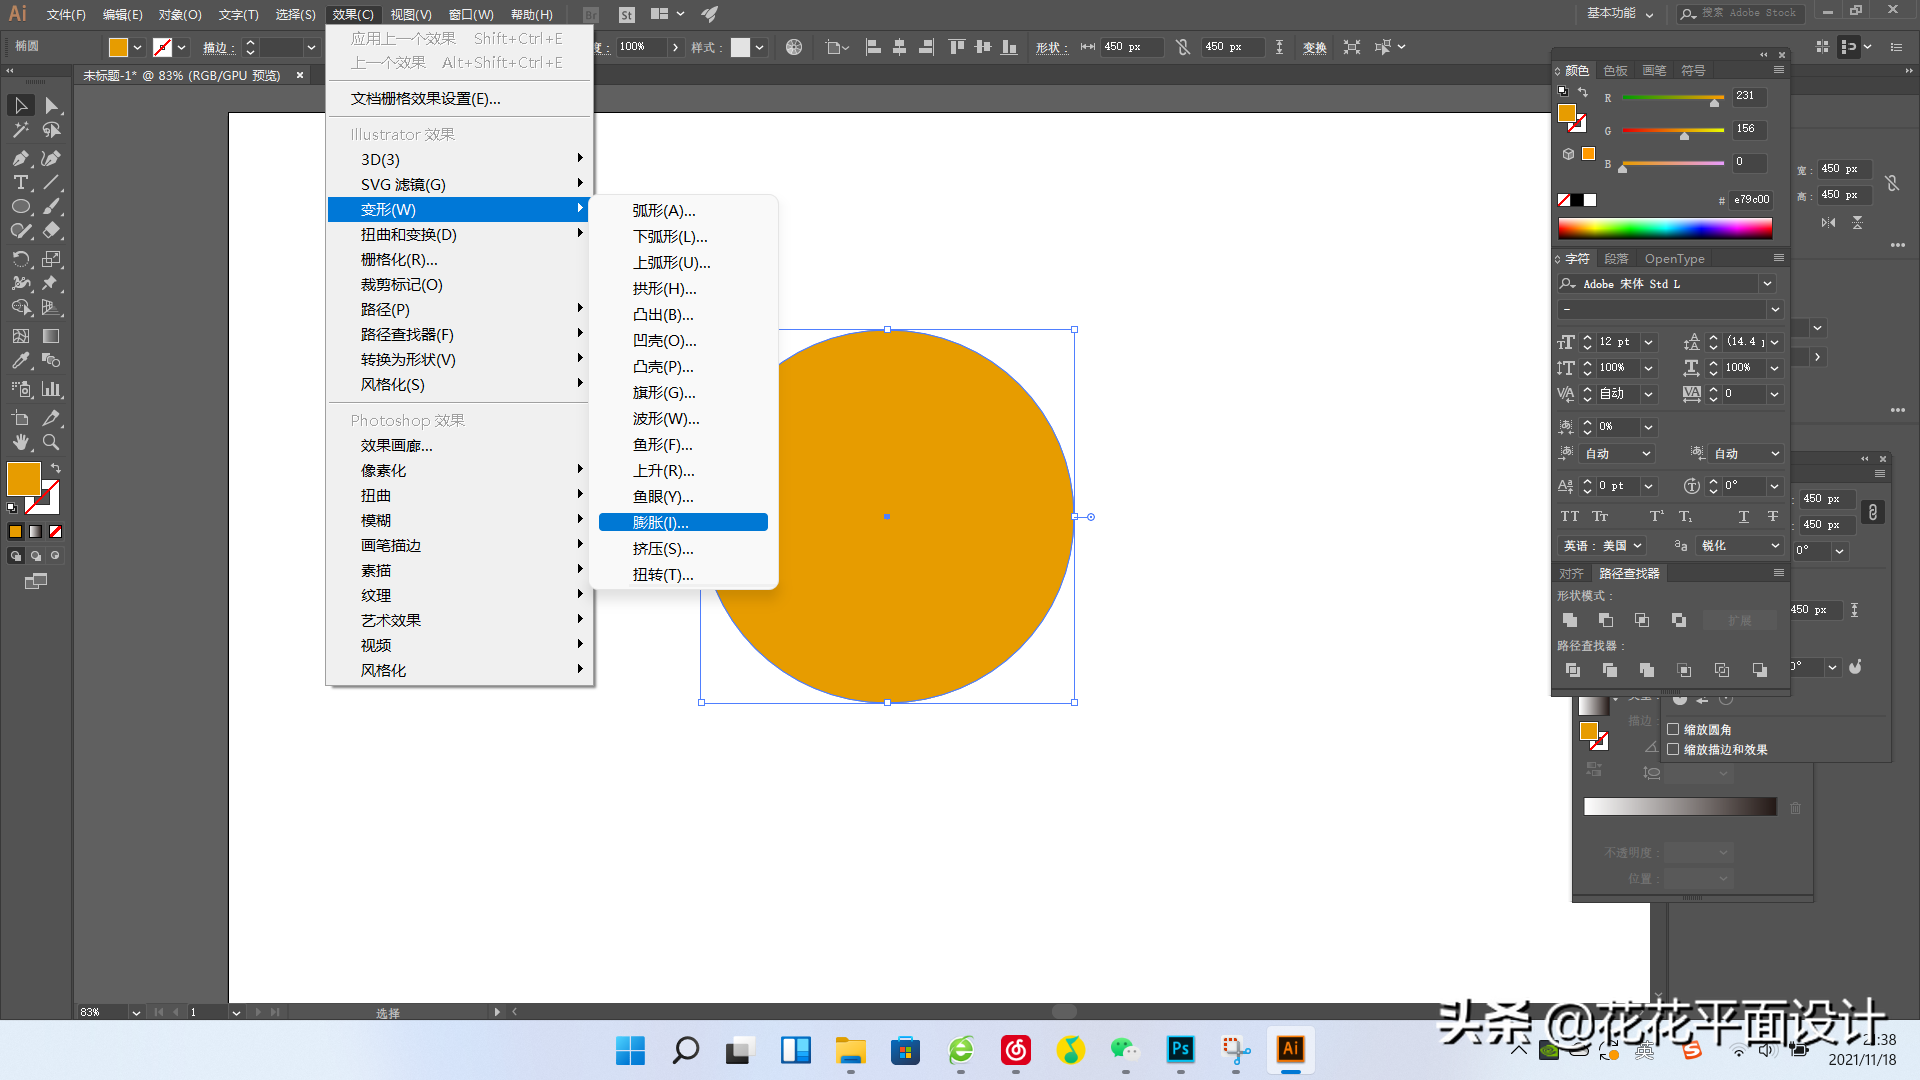This screenshot has width=1920, height=1080.
Task: Toggle the All Caps (TT) text button
Action: pyautogui.click(x=1570, y=517)
